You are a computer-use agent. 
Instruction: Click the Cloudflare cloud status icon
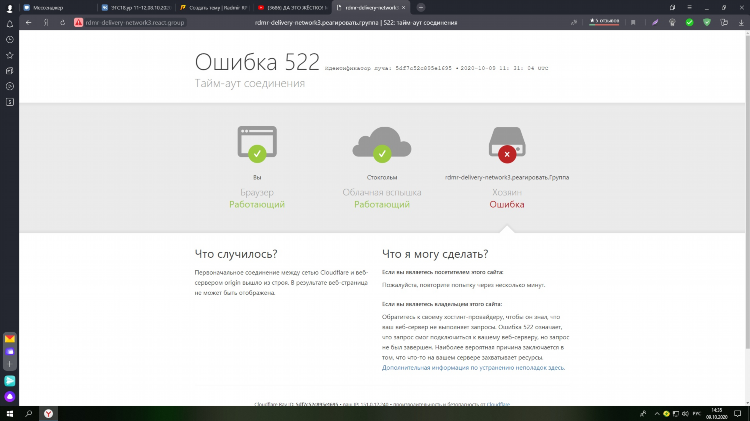[x=382, y=144]
